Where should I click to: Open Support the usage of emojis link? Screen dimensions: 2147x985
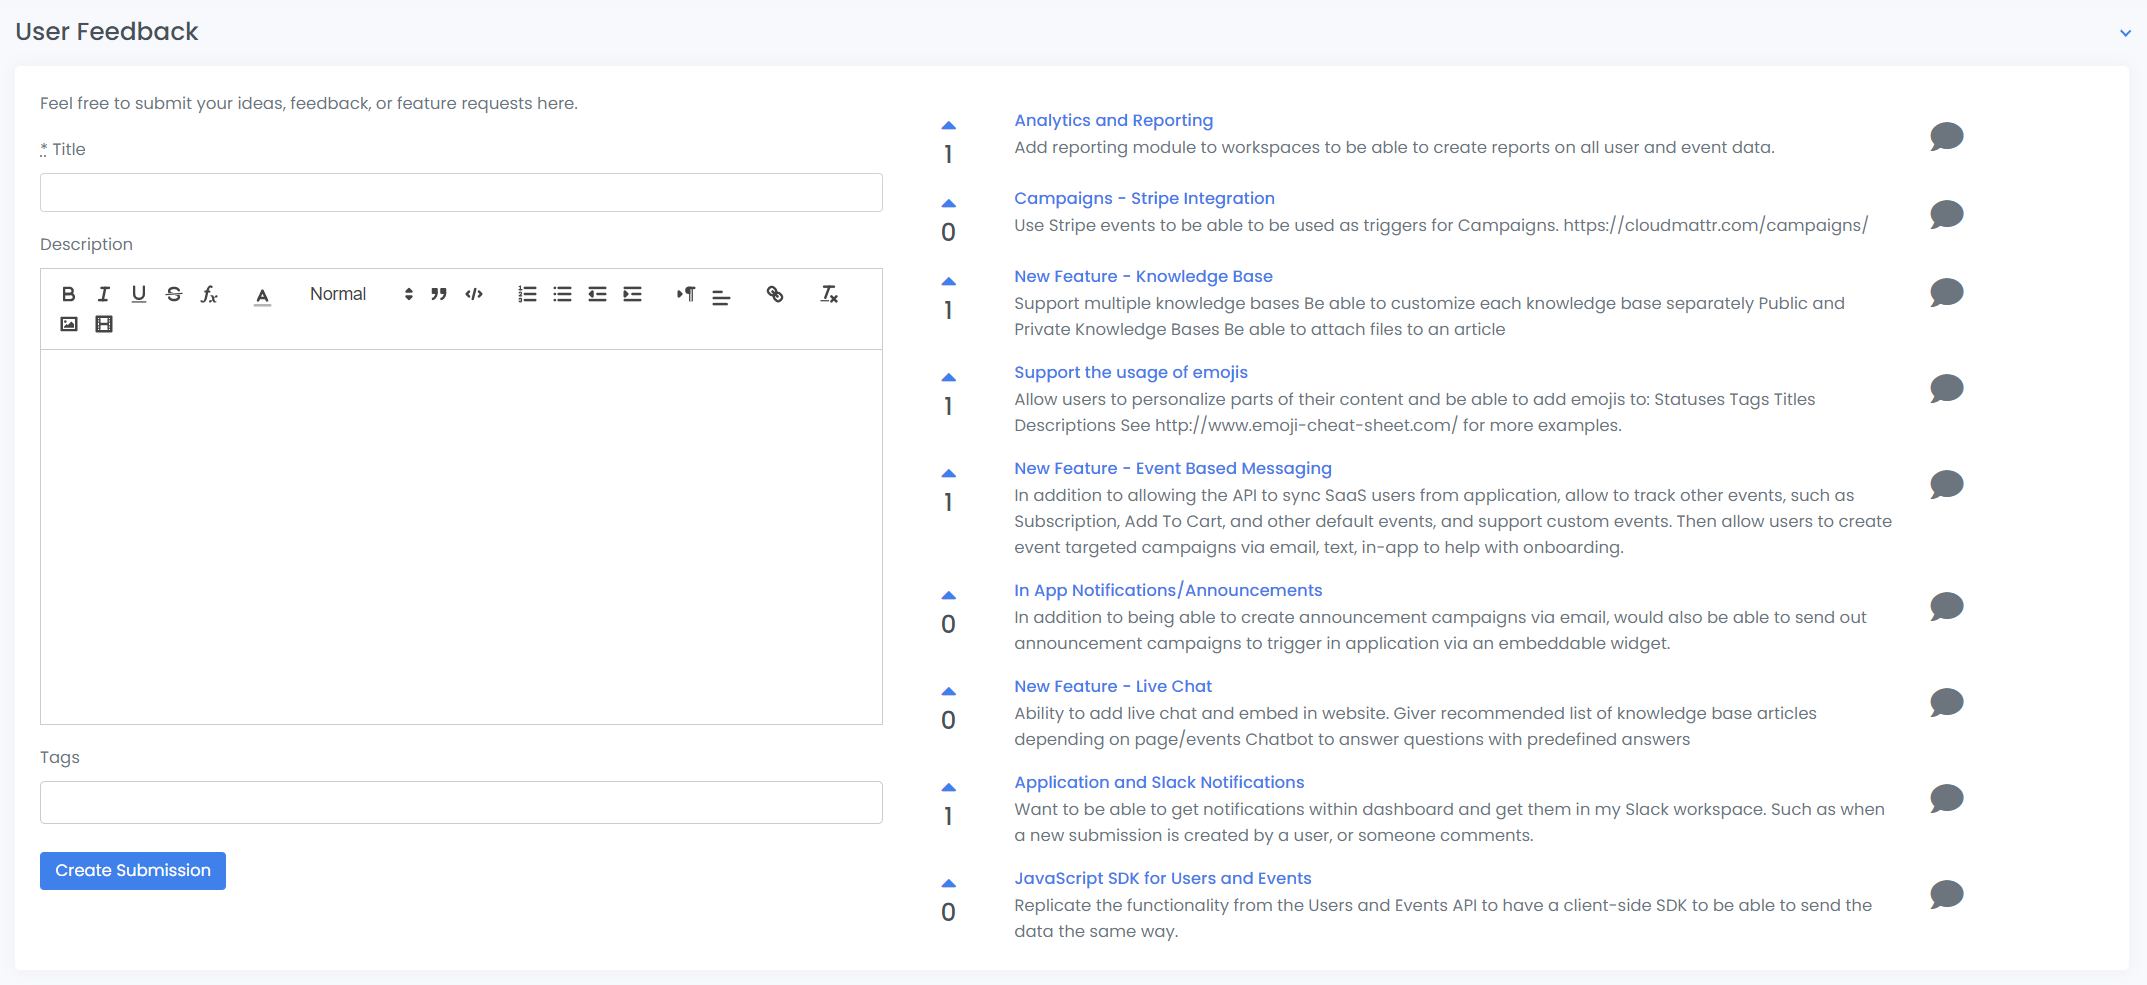tap(1131, 372)
